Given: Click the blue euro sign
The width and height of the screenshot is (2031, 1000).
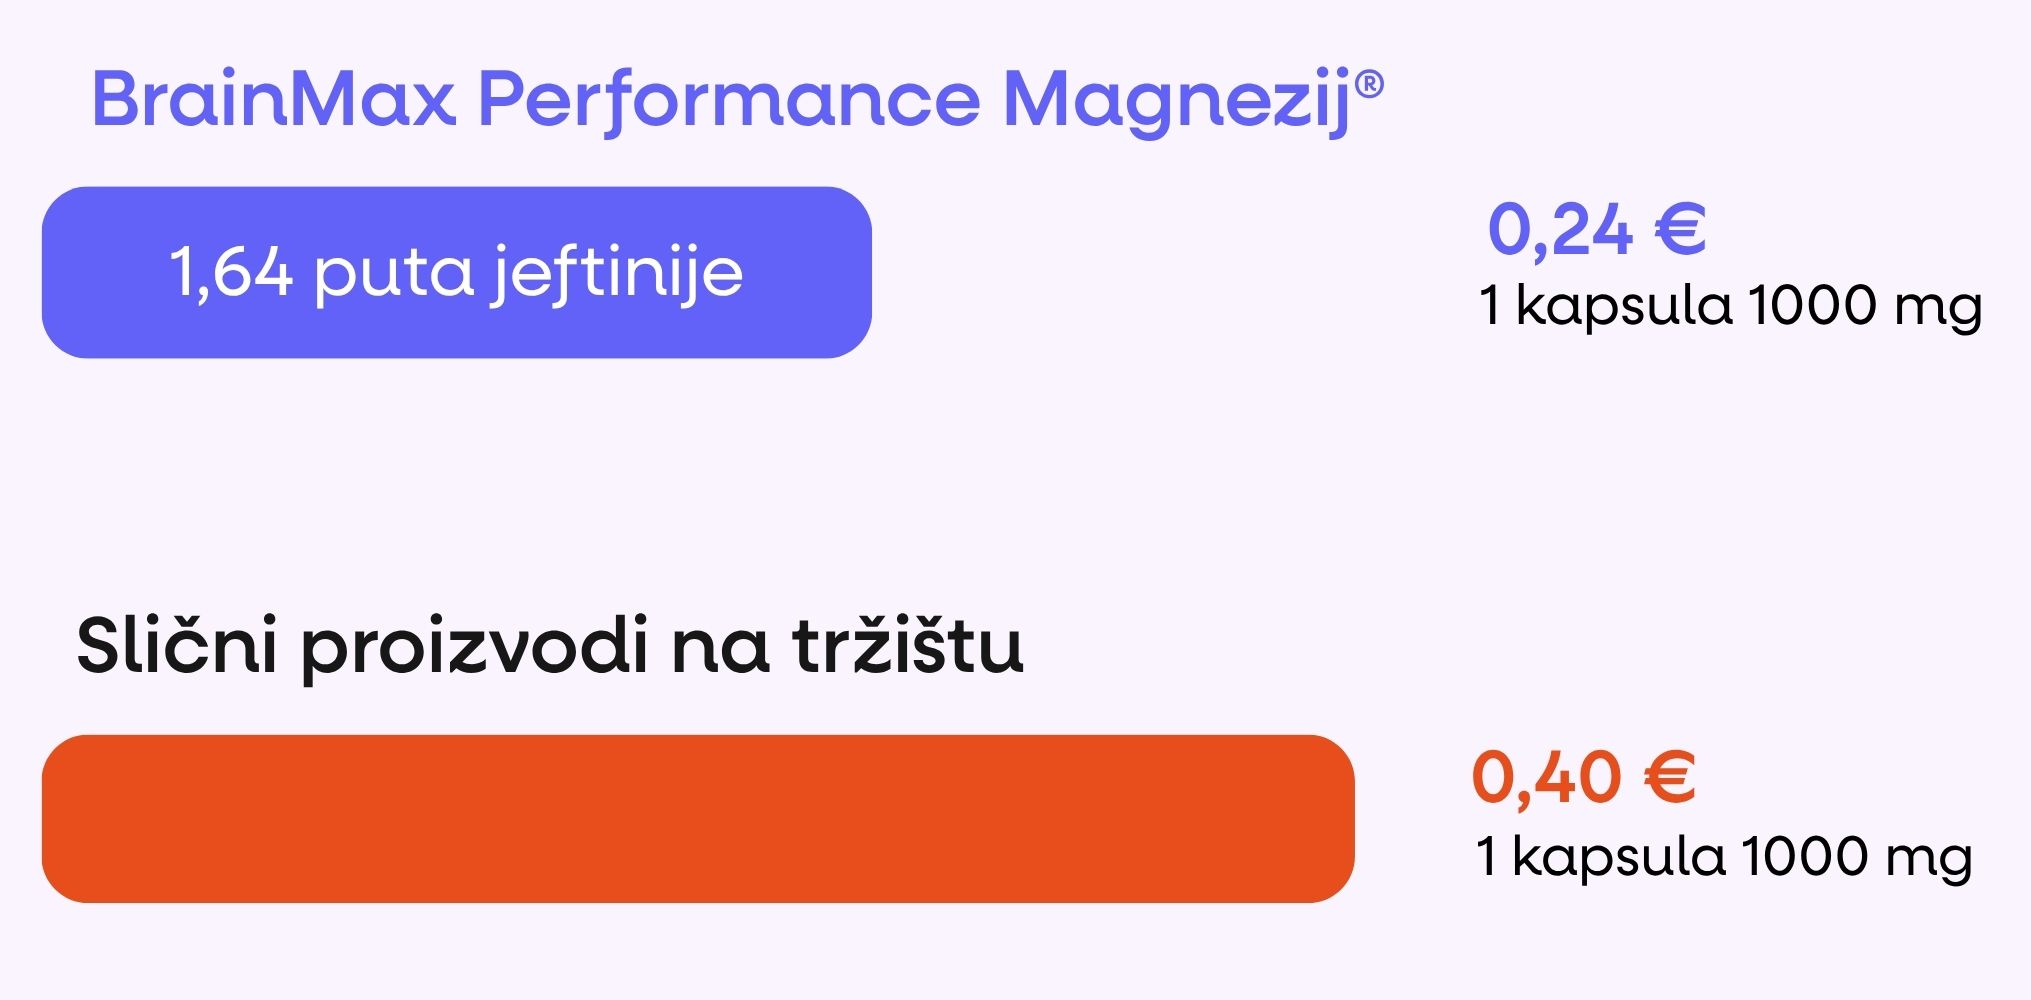Looking at the screenshot, I should [1680, 229].
